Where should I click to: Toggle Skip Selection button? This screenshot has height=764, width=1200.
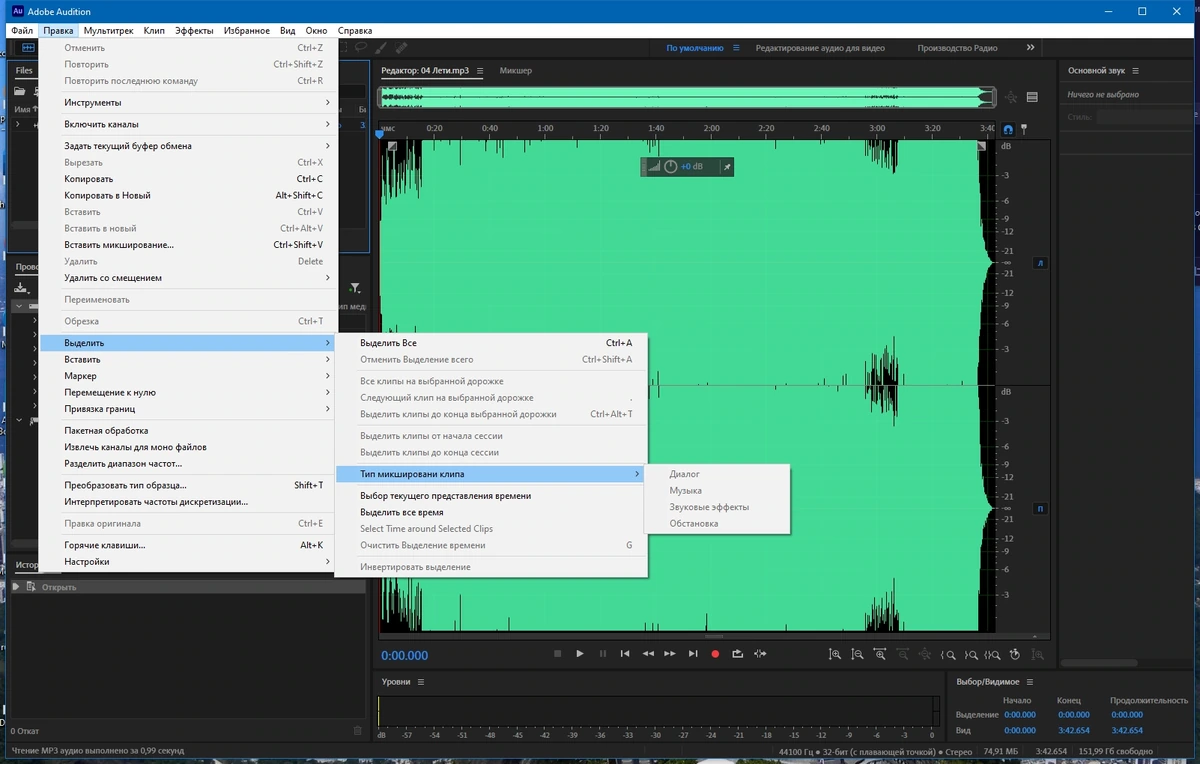tap(761, 654)
